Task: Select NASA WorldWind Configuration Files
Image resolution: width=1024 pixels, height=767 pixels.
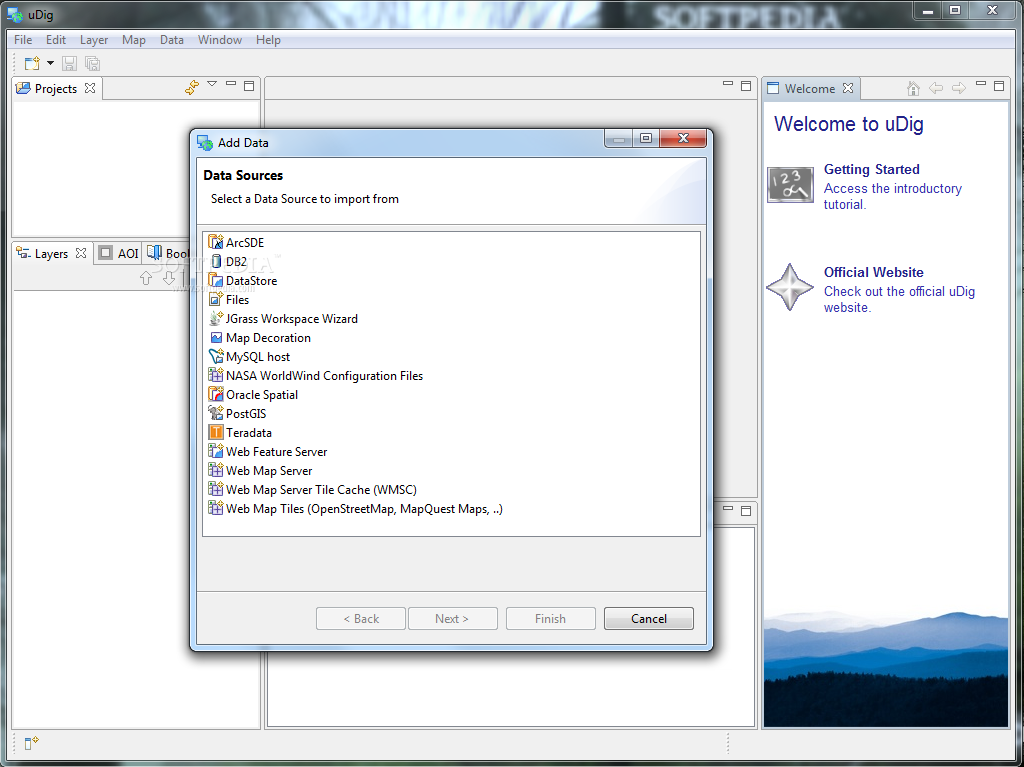Action: pos(316,375)
